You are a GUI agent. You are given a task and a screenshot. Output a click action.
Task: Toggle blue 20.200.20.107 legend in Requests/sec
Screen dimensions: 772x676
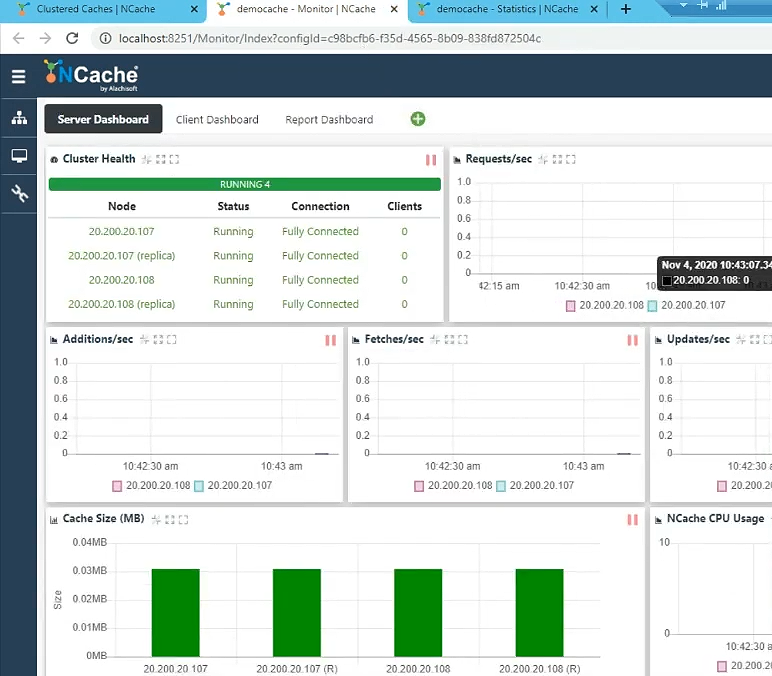(x=686, y=305)
